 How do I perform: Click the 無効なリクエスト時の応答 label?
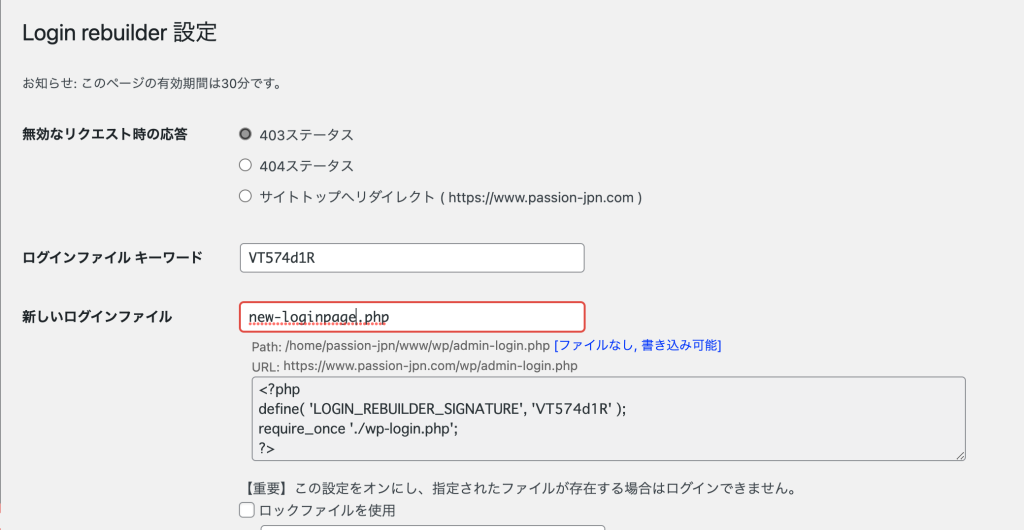(x=105, y=134)
